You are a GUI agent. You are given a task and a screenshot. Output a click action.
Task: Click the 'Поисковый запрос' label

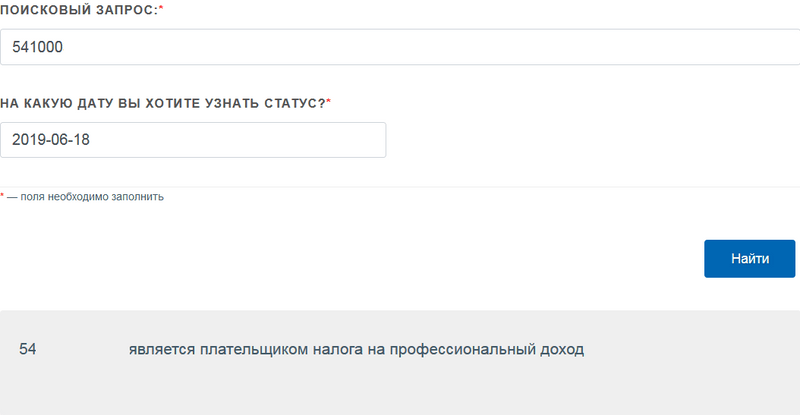pos(78,8)
